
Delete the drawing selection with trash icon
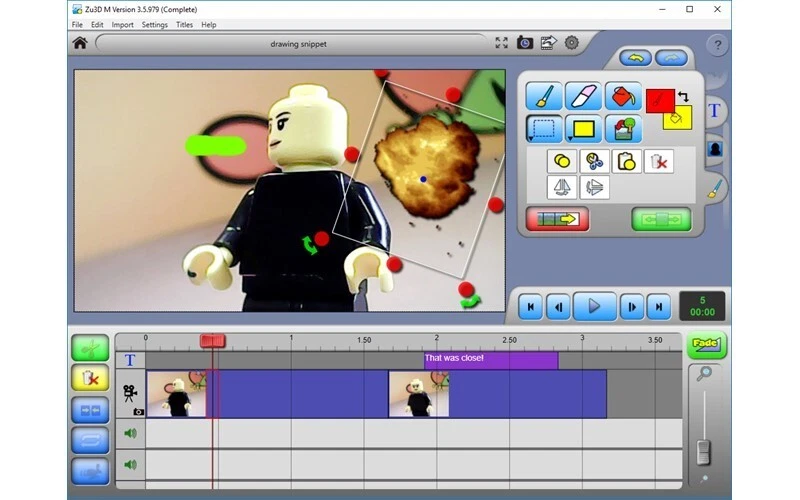659,162
